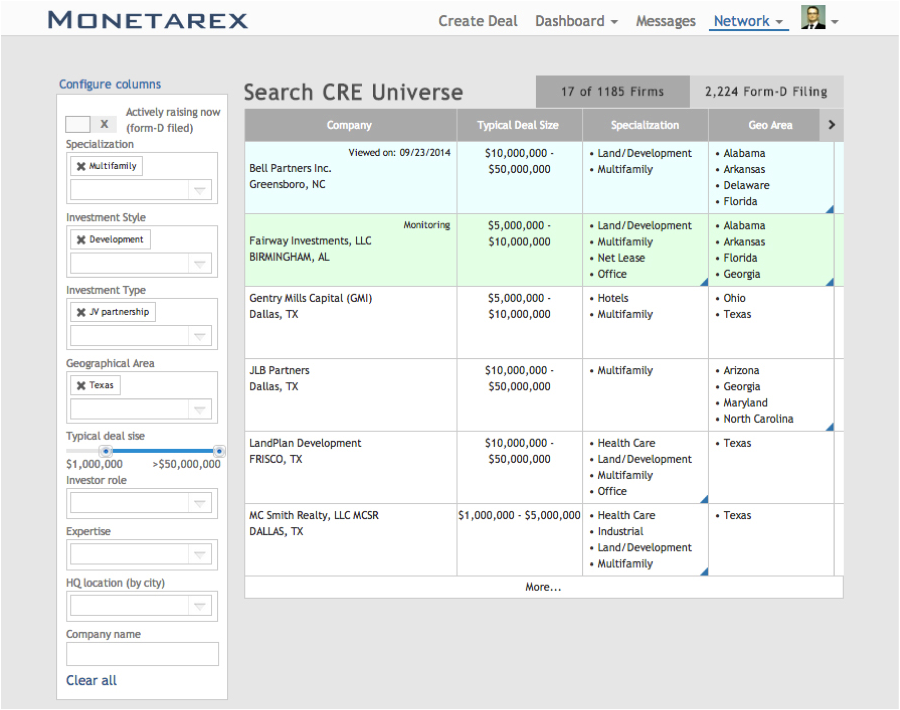
Task: Show next table columns arrow
Action: click(x=832, y=125)
